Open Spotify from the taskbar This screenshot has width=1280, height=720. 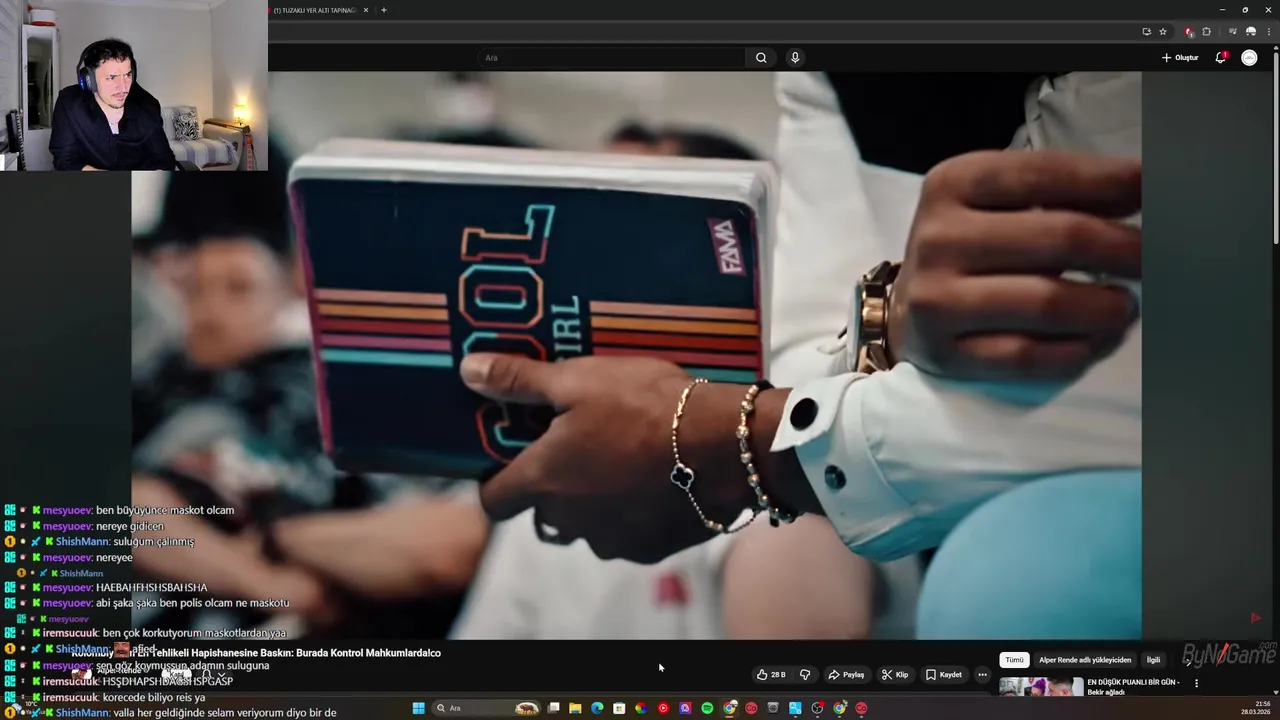(x=707, y=708)
